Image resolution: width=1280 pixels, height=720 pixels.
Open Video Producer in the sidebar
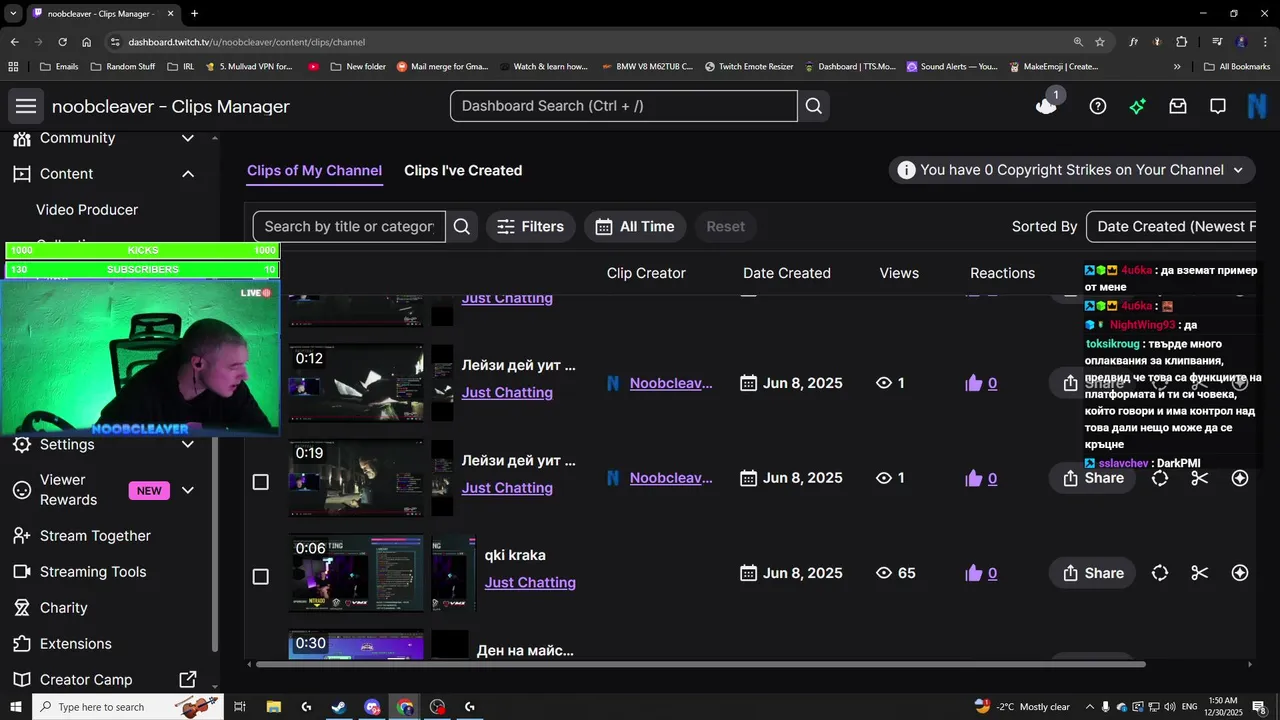pyautogui.click(x=87, y=210)
